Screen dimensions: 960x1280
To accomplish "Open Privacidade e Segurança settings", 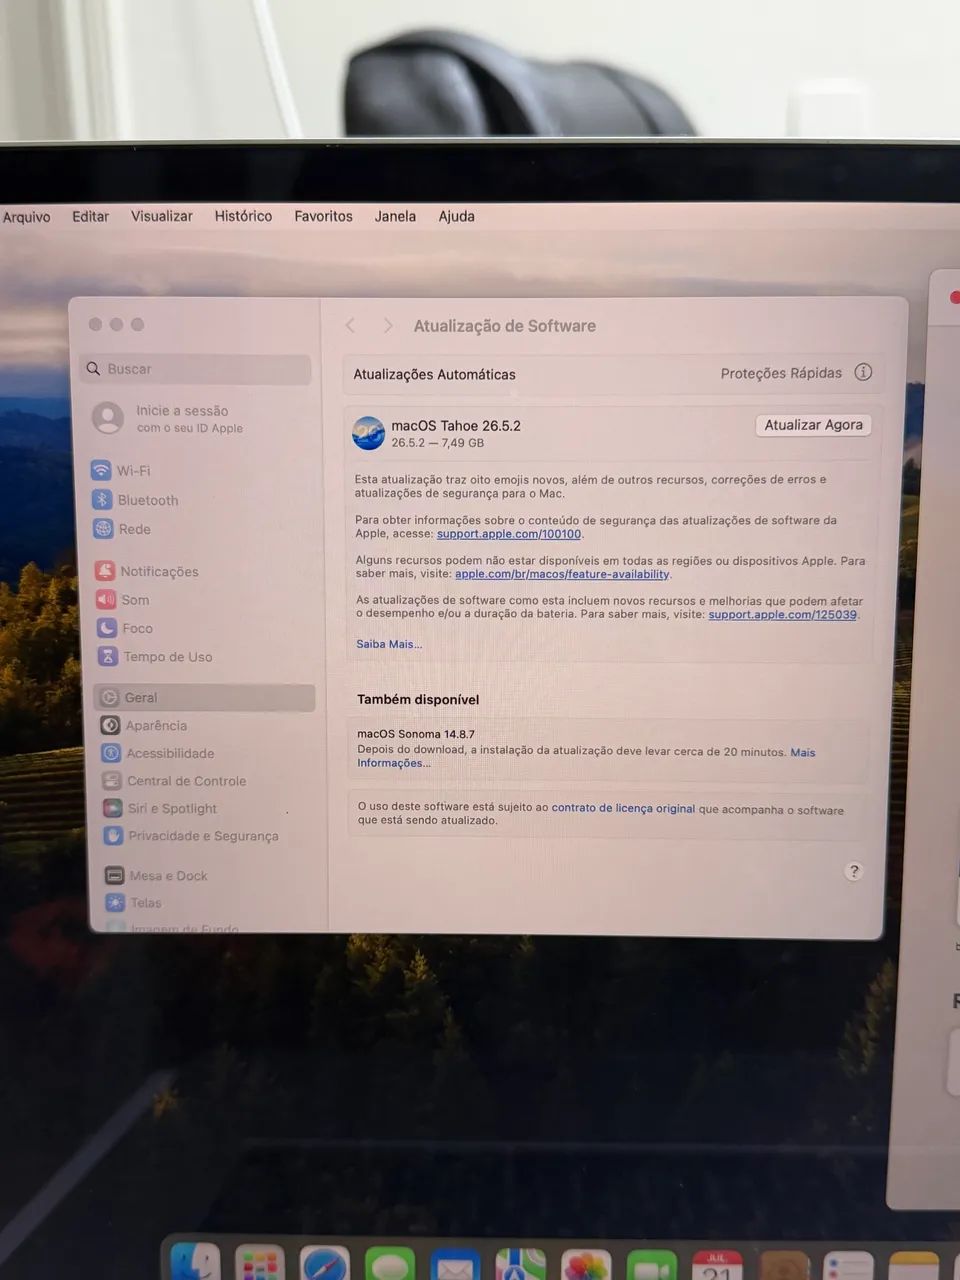I will [x=190, y=836].
